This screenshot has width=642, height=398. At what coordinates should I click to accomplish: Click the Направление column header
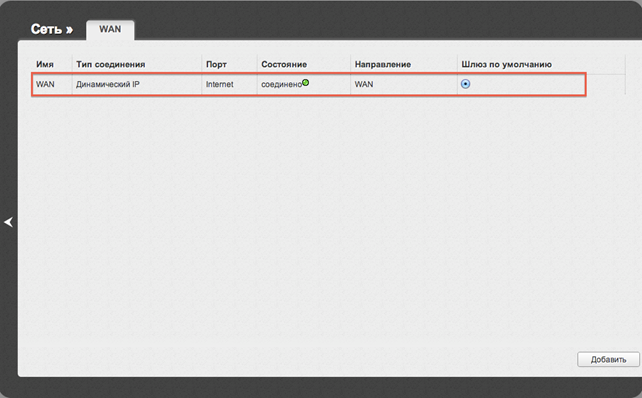coord(382,64)
